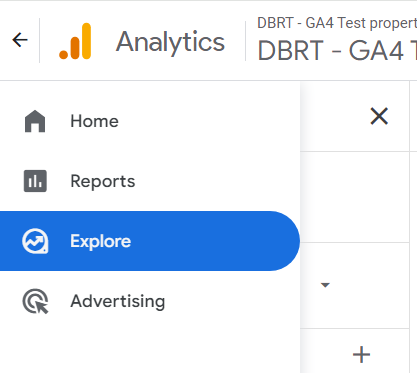Click the Google Analytics logo
This screenshot has width=417, height=373.
pyautogui.click(x=75, y=41)
